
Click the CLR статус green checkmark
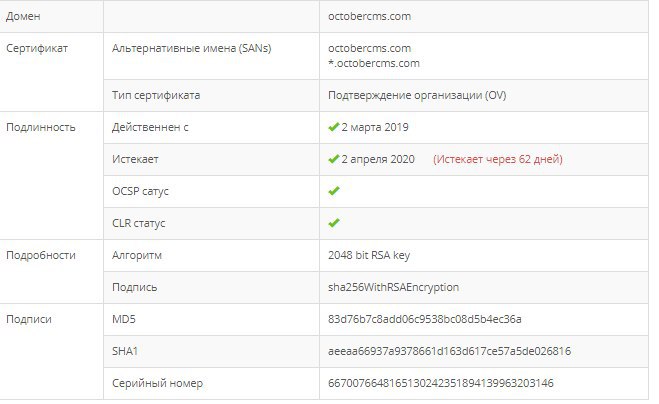[x=334, y=223]
